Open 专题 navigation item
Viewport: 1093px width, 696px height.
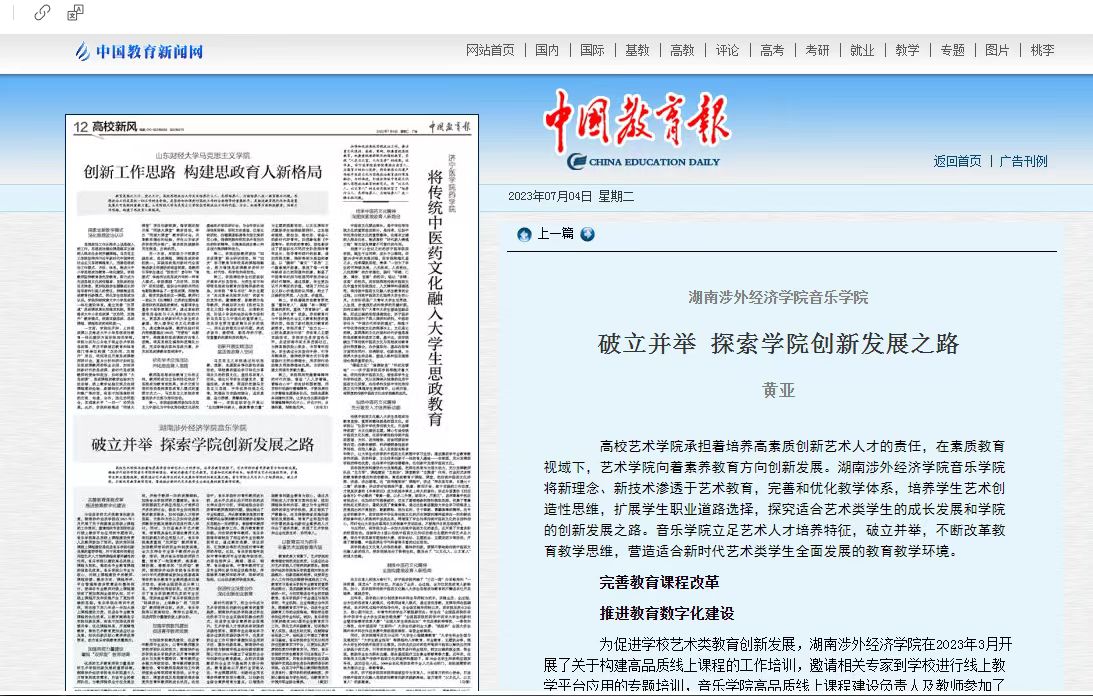tap(953, 50)
